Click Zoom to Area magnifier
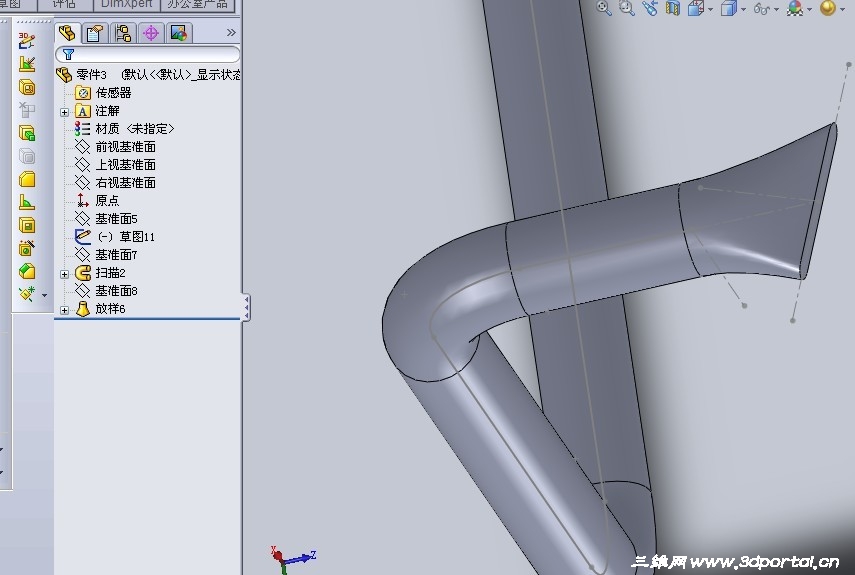This screenshot has height=575, width=855. pos(627,8)
